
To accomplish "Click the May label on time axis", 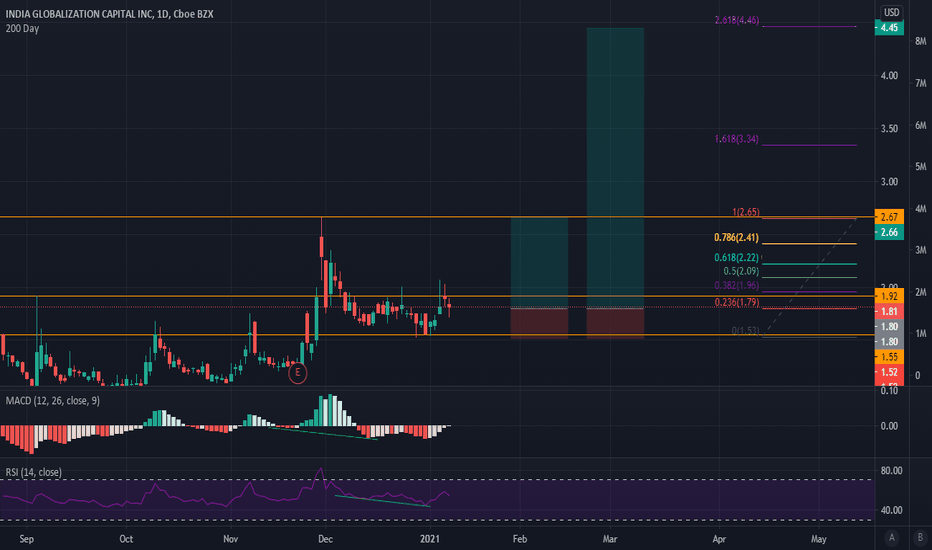I will coord(818,539).
